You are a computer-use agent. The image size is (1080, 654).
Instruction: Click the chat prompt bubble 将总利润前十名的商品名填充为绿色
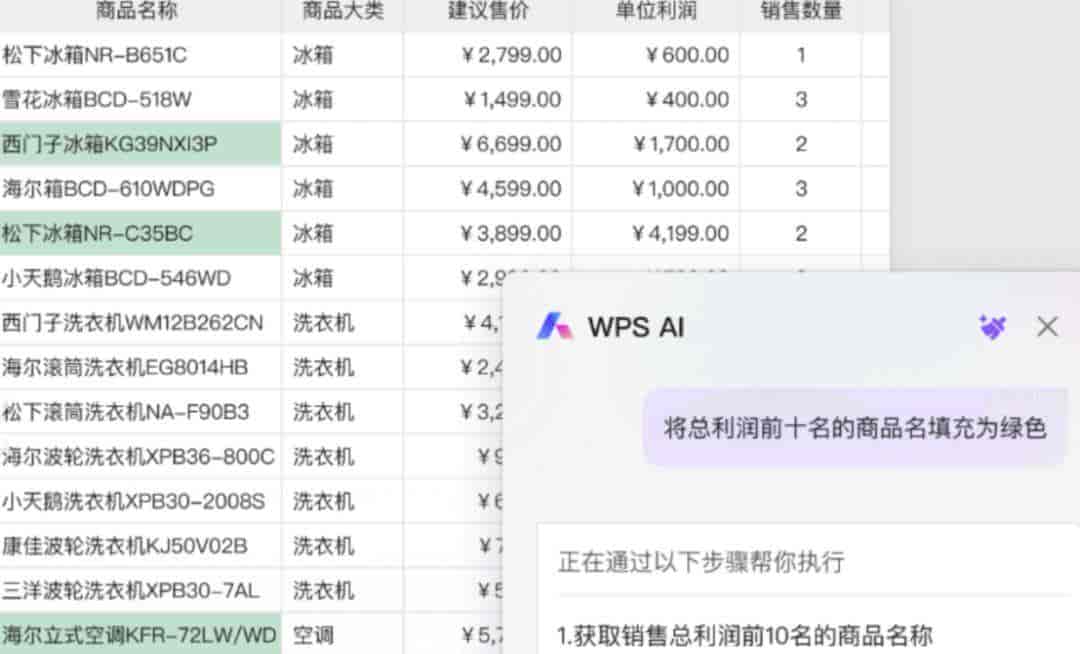[855, 428]
